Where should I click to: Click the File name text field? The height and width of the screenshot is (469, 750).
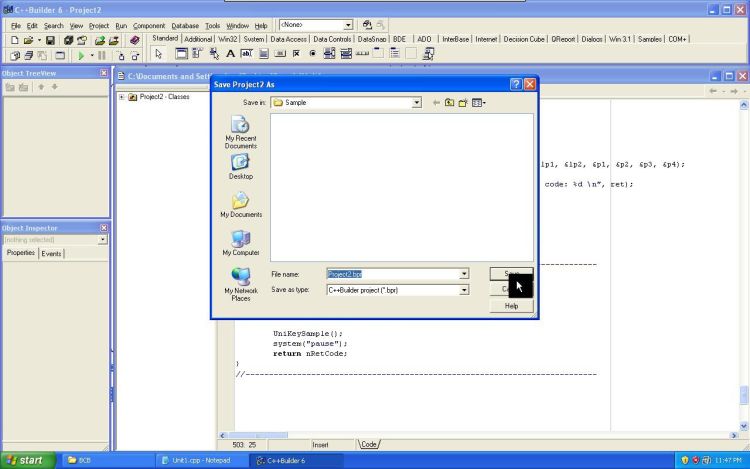point(393,274)
